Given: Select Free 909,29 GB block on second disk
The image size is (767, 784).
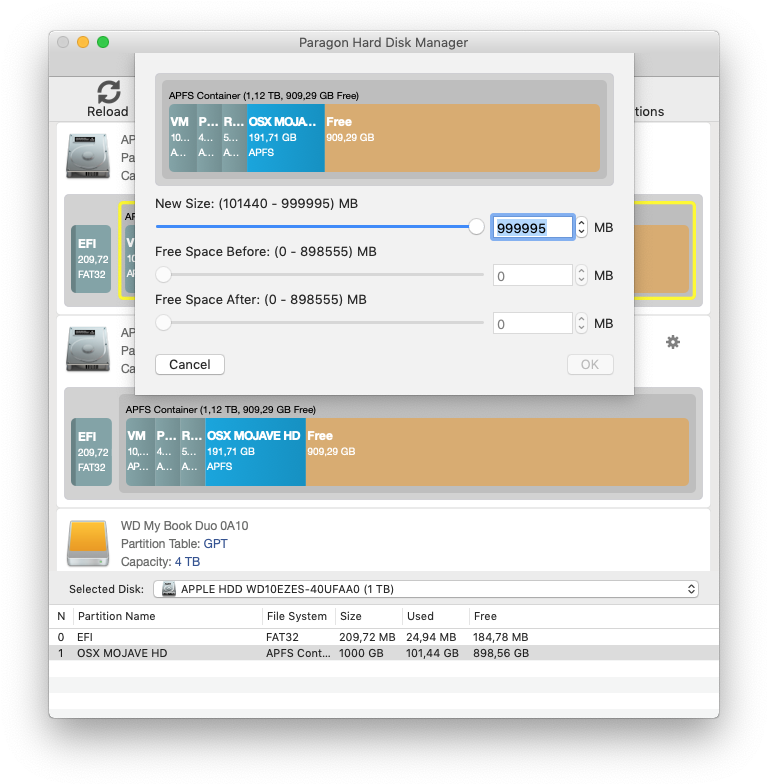Looking at the screenshot, I should 498,452.
